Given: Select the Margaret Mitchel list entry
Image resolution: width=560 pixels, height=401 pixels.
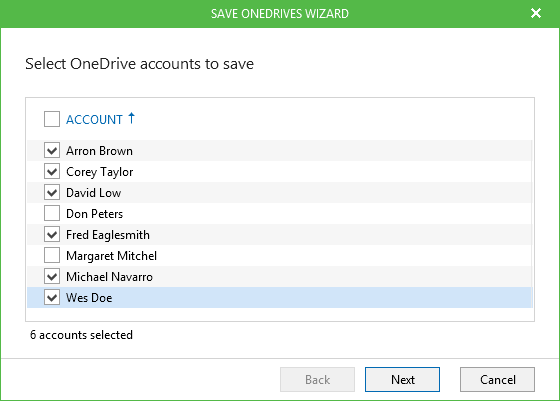Looking at the screenshot, I should pos(280,256).
